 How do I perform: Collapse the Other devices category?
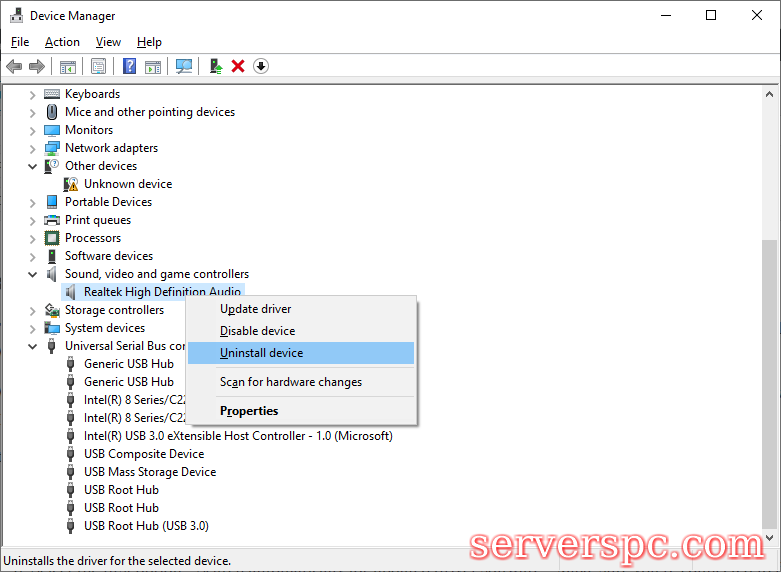point(33,166)
